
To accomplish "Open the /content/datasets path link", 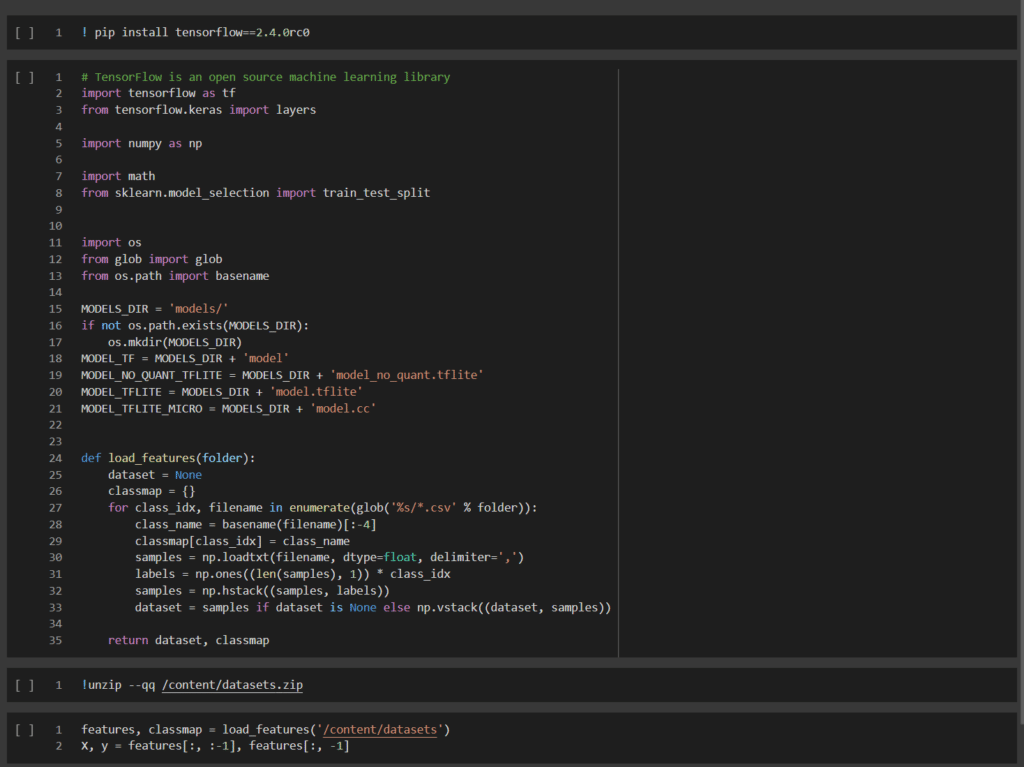I will click(380, 729).
